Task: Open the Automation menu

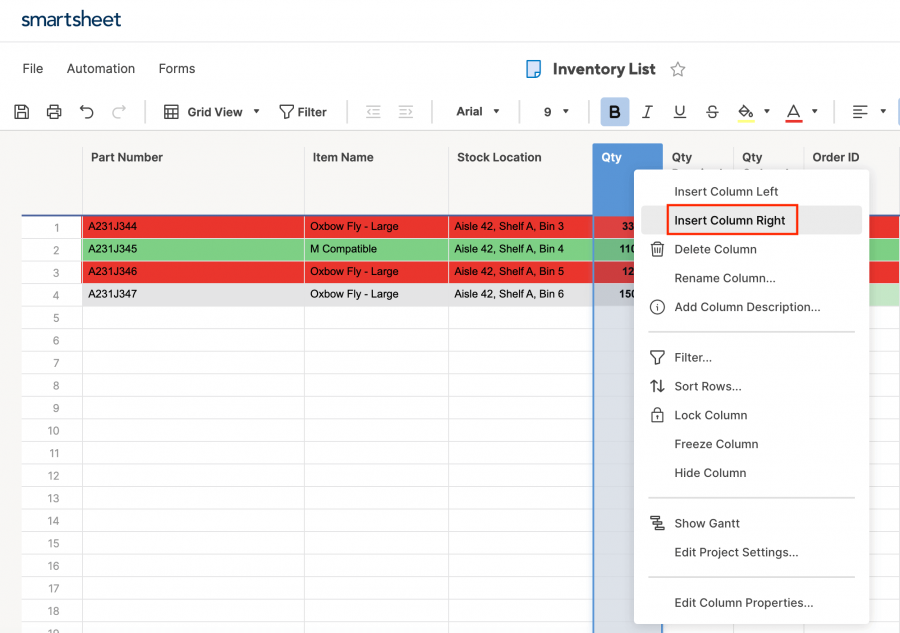Action: pyautogui.click(x=100, y=68)
